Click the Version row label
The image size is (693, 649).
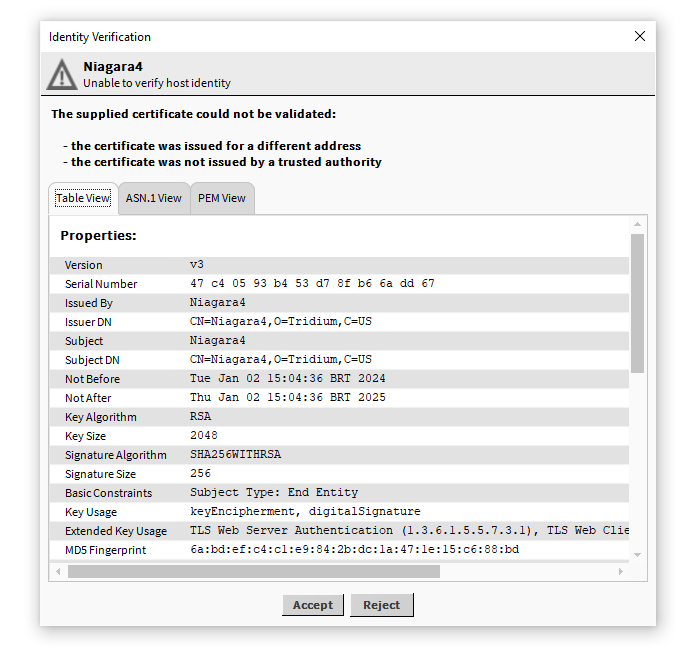tap(84, 265)
